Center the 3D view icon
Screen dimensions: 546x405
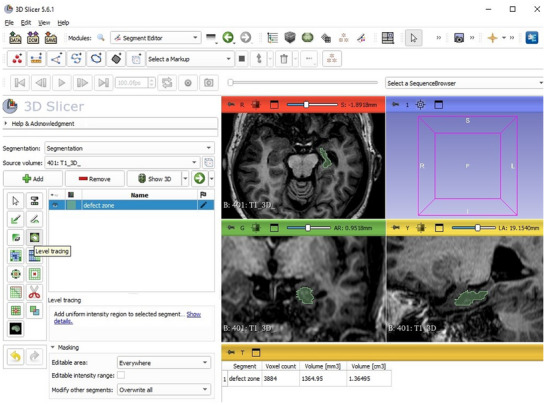[x=420, y=104]
